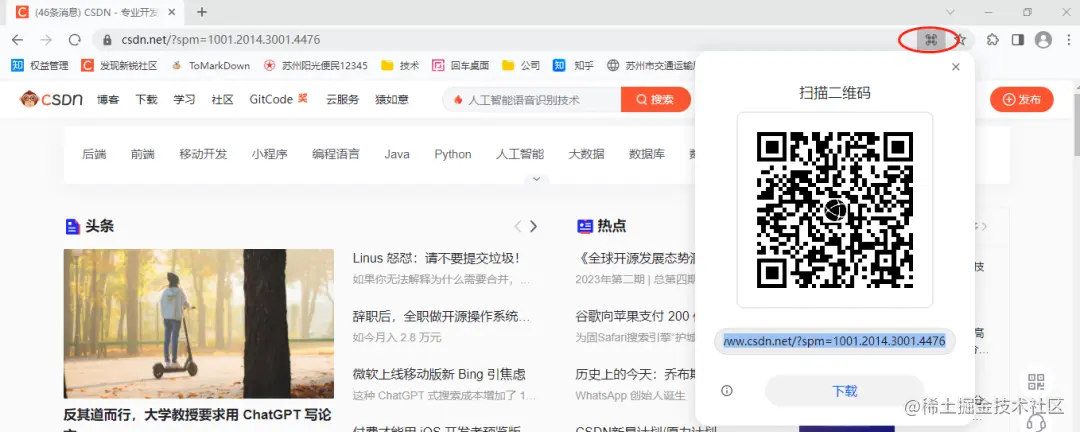Open the 权益管理 bookmark
Viewport: 1080px width, 432px height.
tap(40, 65)
